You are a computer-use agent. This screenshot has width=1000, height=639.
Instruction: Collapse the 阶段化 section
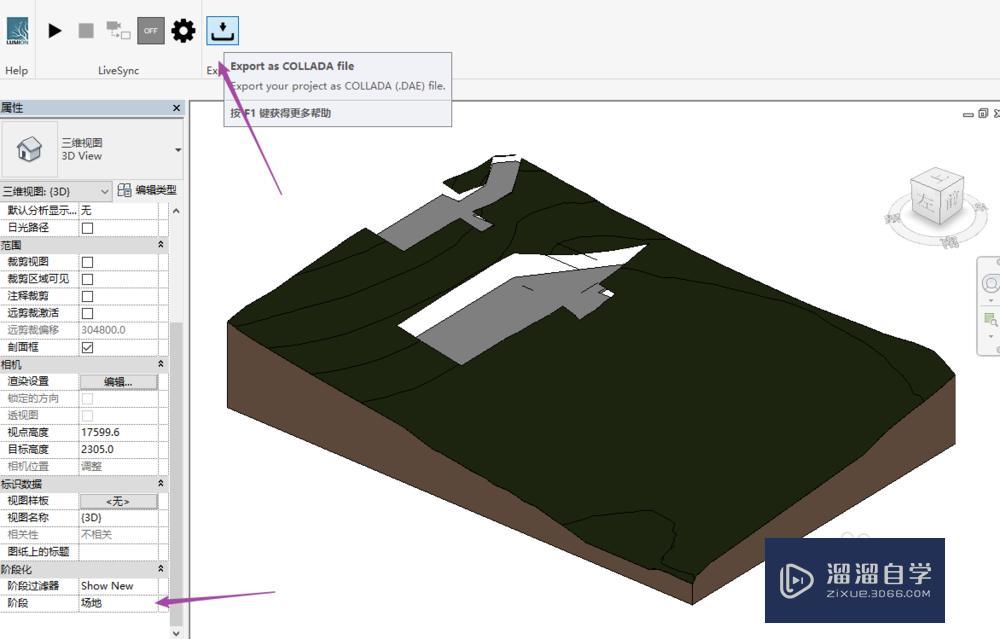161,569
